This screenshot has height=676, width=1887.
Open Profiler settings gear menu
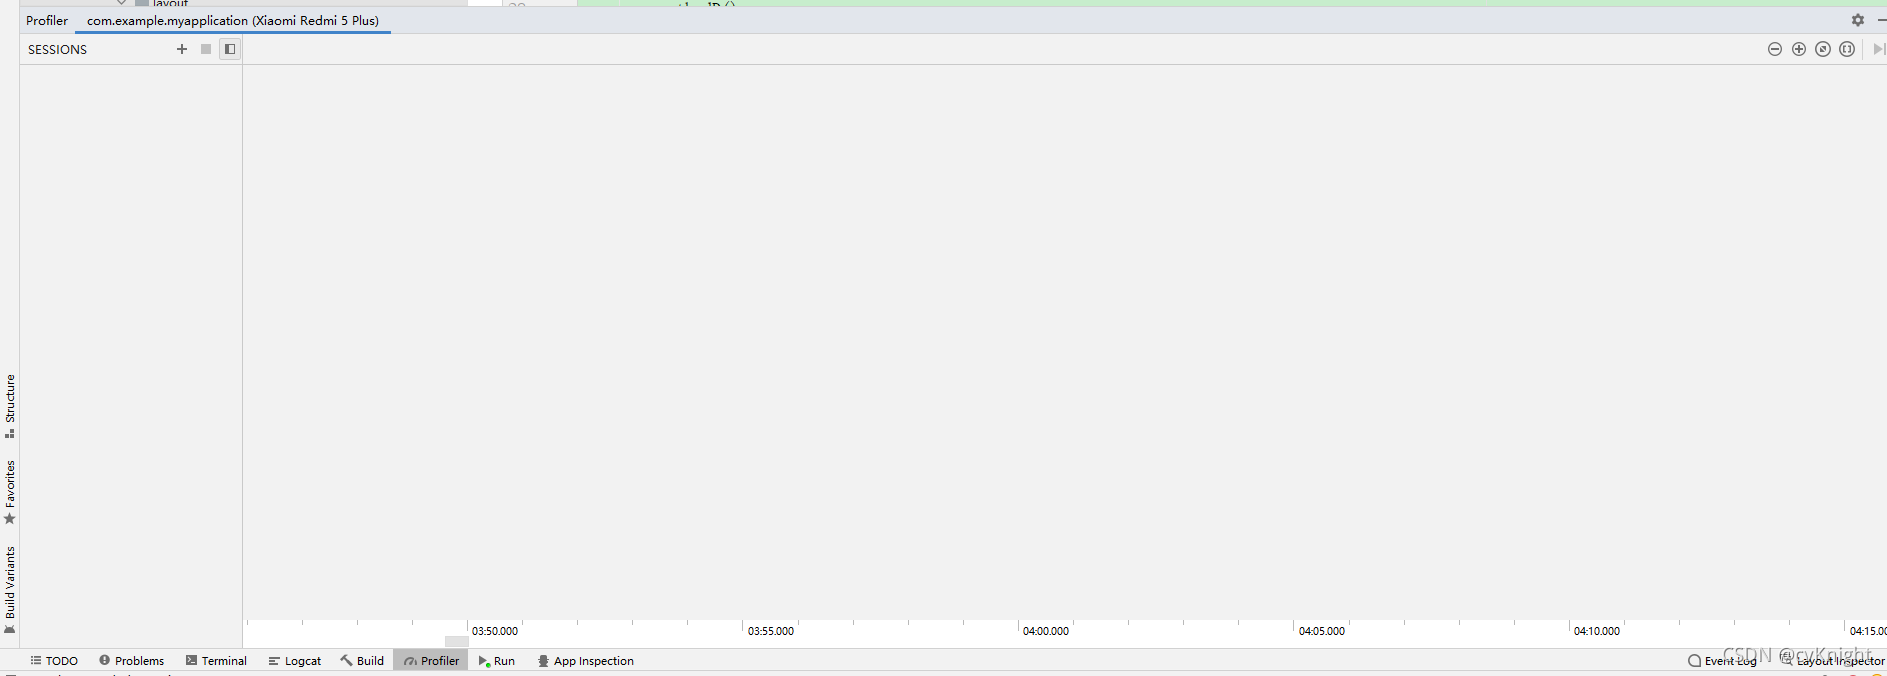tap(1858, 20)
